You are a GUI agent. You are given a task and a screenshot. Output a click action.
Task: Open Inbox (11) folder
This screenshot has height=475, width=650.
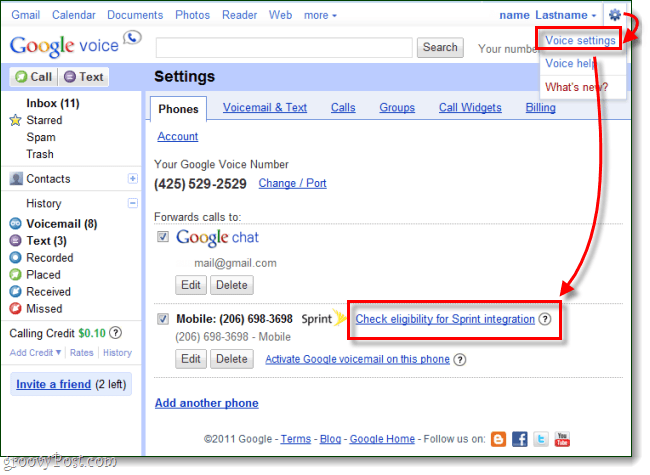(x=53, y=103)
